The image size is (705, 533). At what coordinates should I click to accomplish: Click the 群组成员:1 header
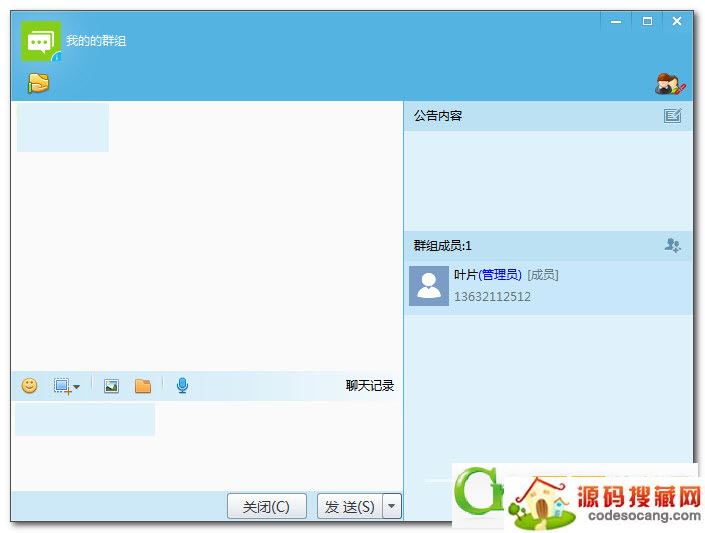[x=443, y=246]
